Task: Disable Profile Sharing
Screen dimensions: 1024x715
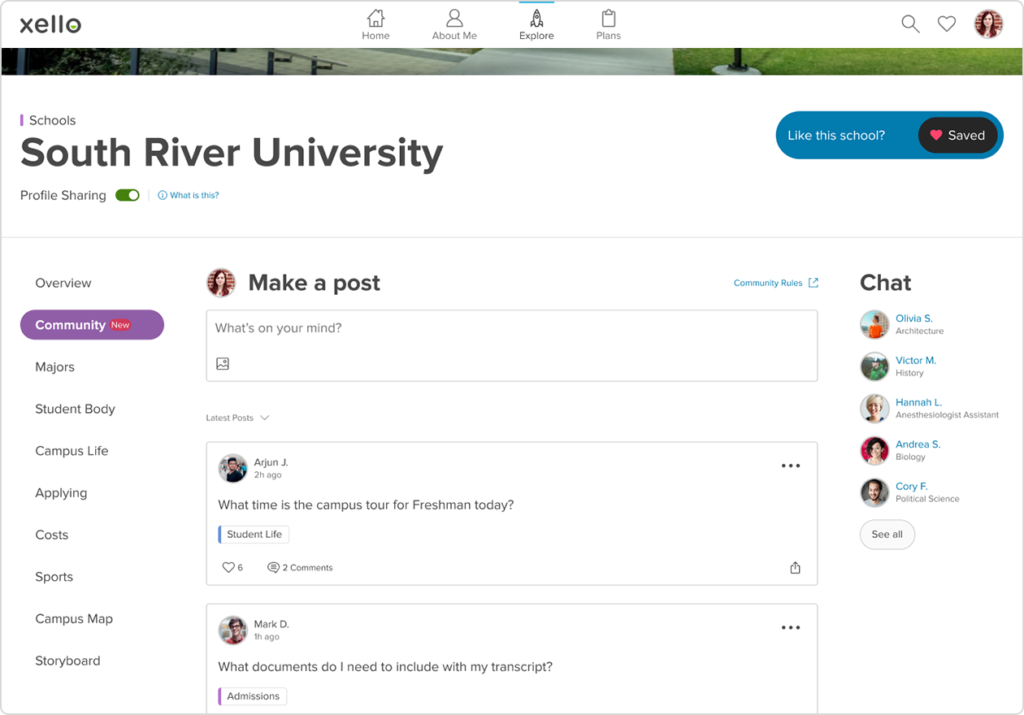Action: pos(126,195)
